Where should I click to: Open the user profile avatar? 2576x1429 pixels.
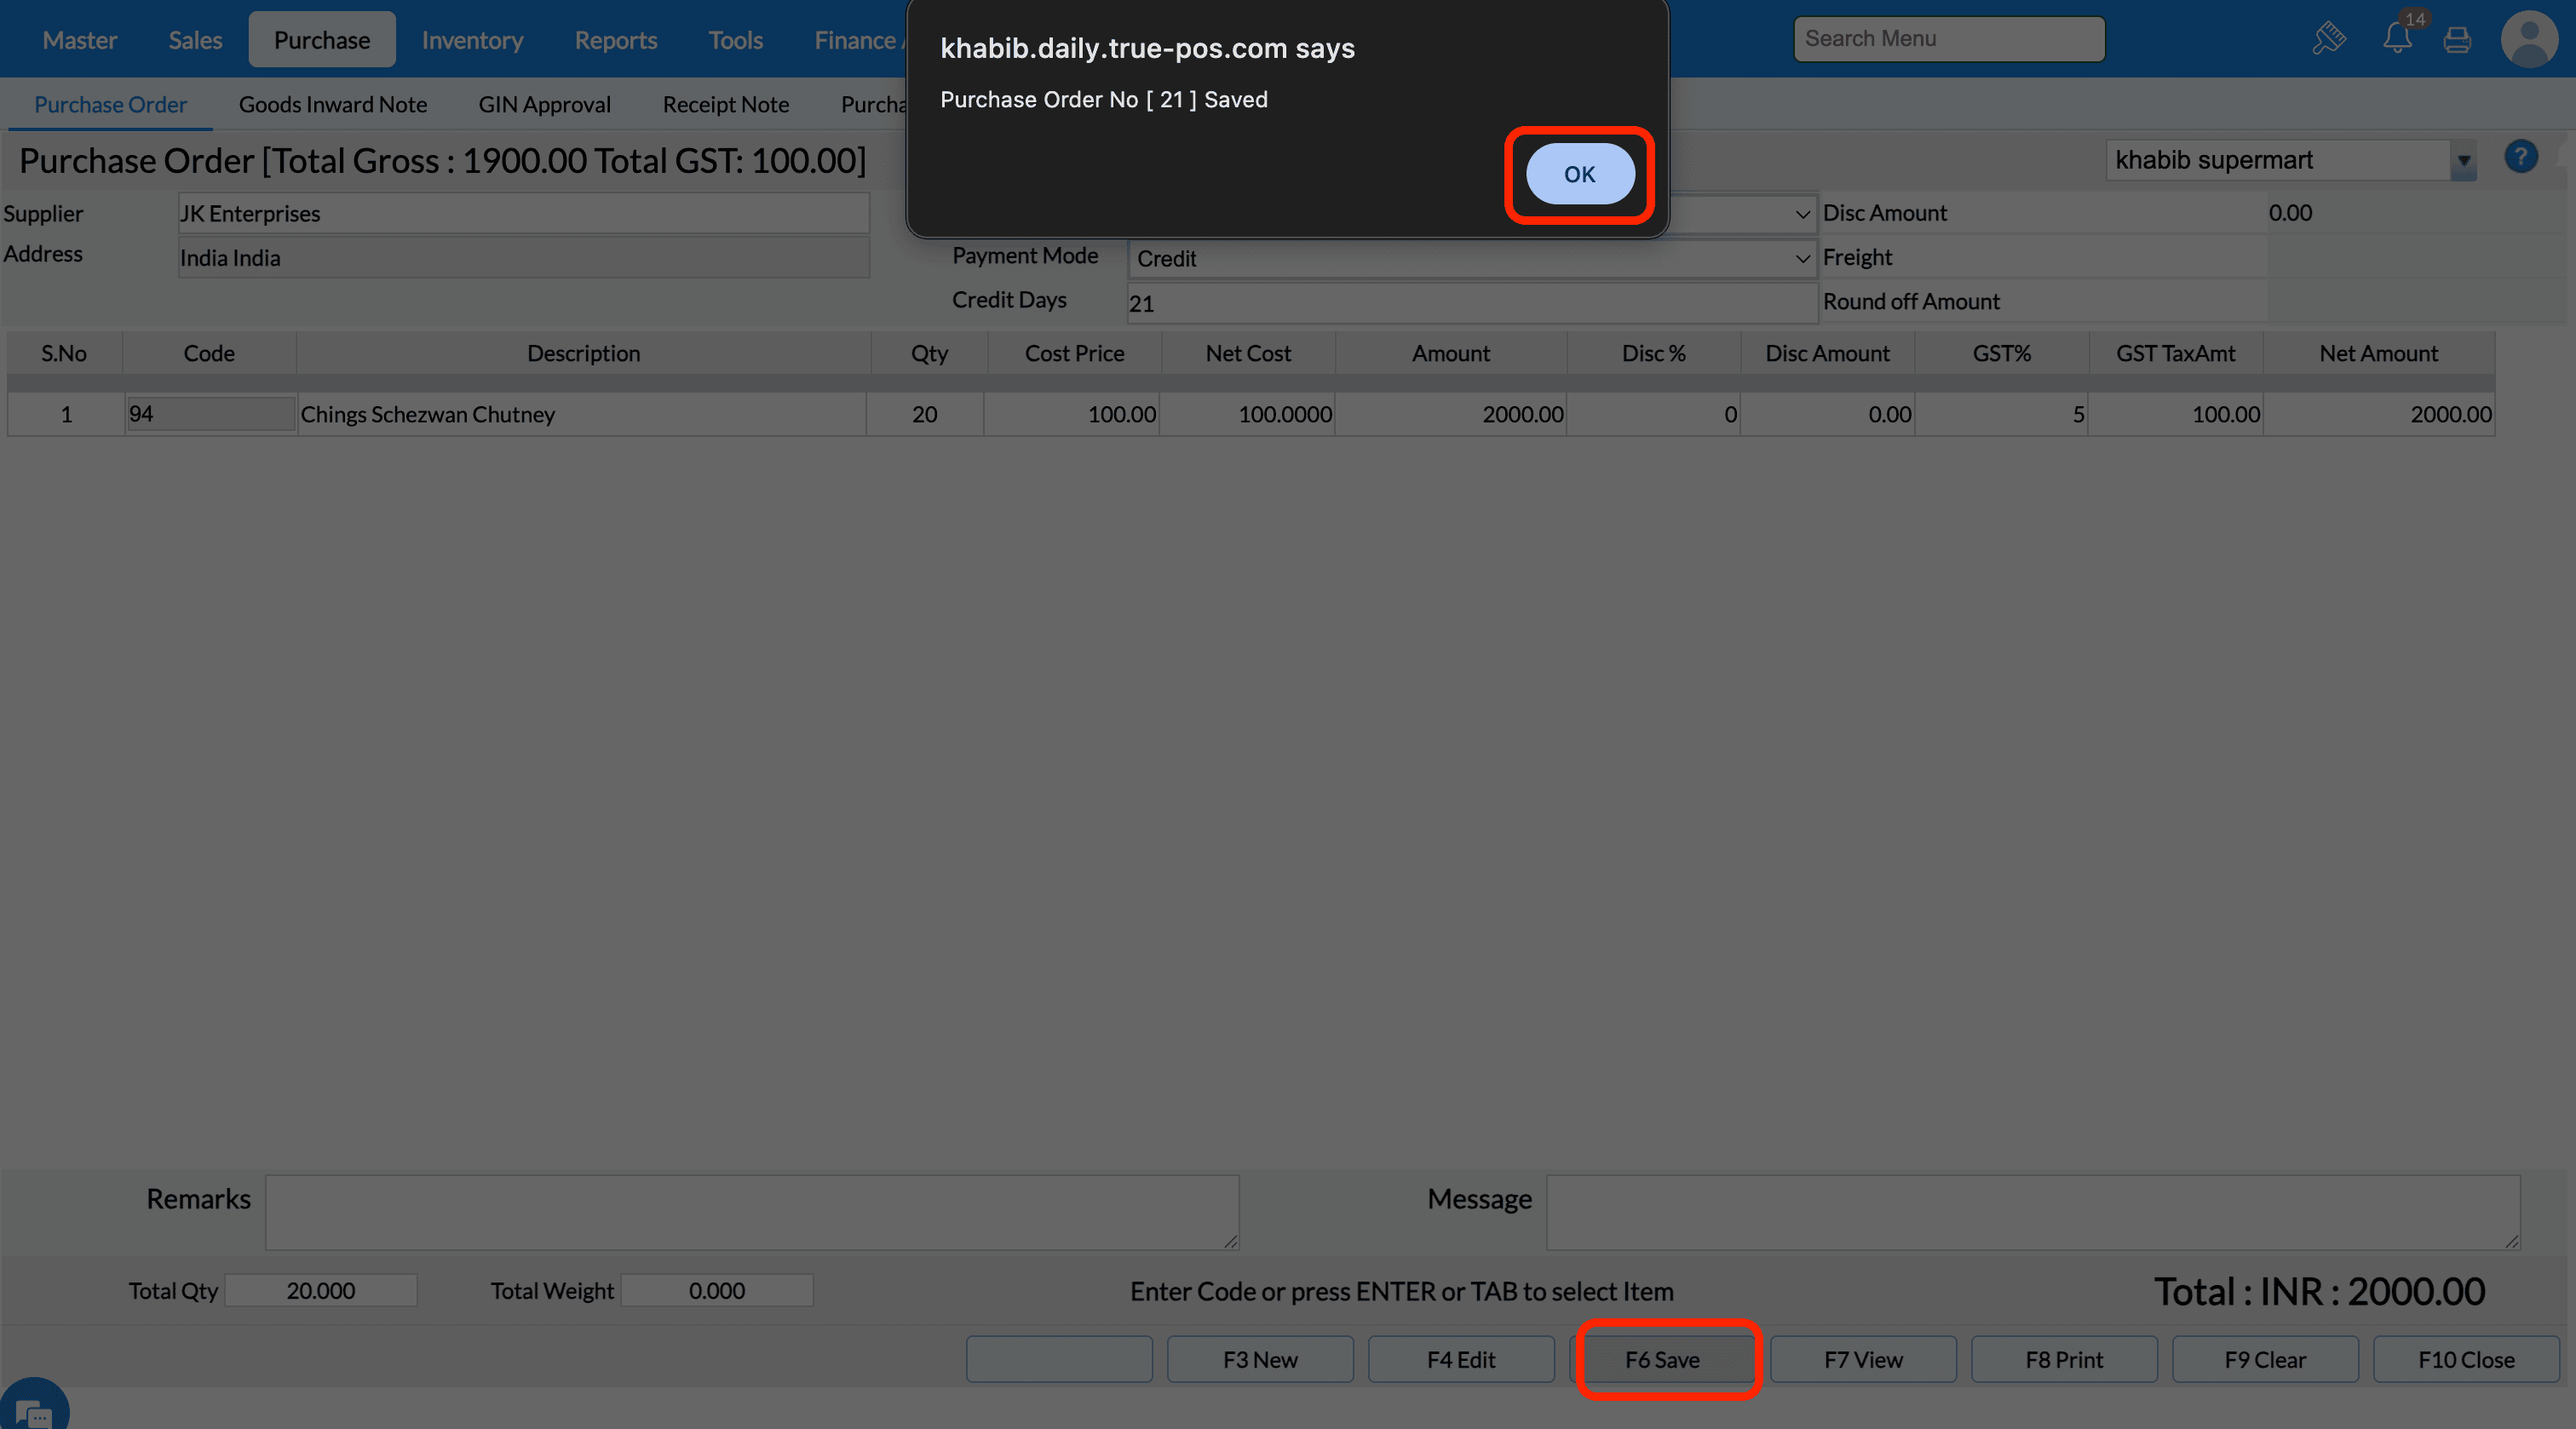2529,39
